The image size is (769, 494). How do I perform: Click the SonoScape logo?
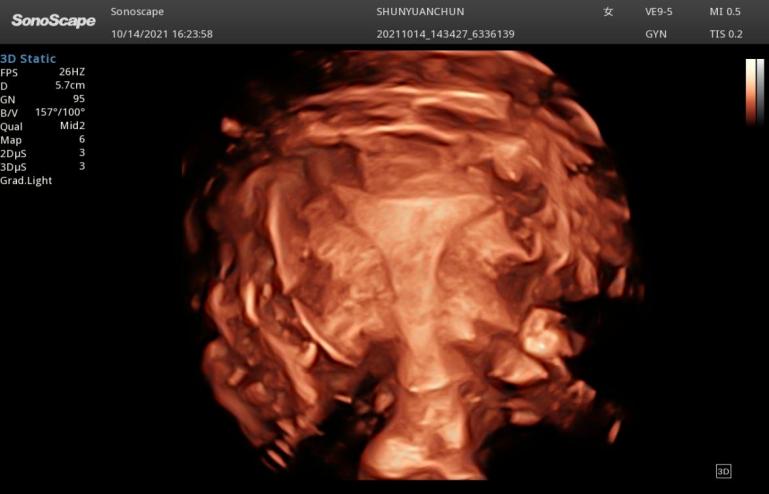click(53, 21)
